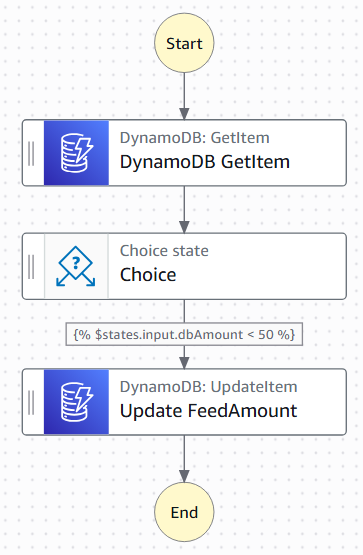
Task: Click the arrowhead from condition into Update FeedAmount
Action: pos(184,363)
